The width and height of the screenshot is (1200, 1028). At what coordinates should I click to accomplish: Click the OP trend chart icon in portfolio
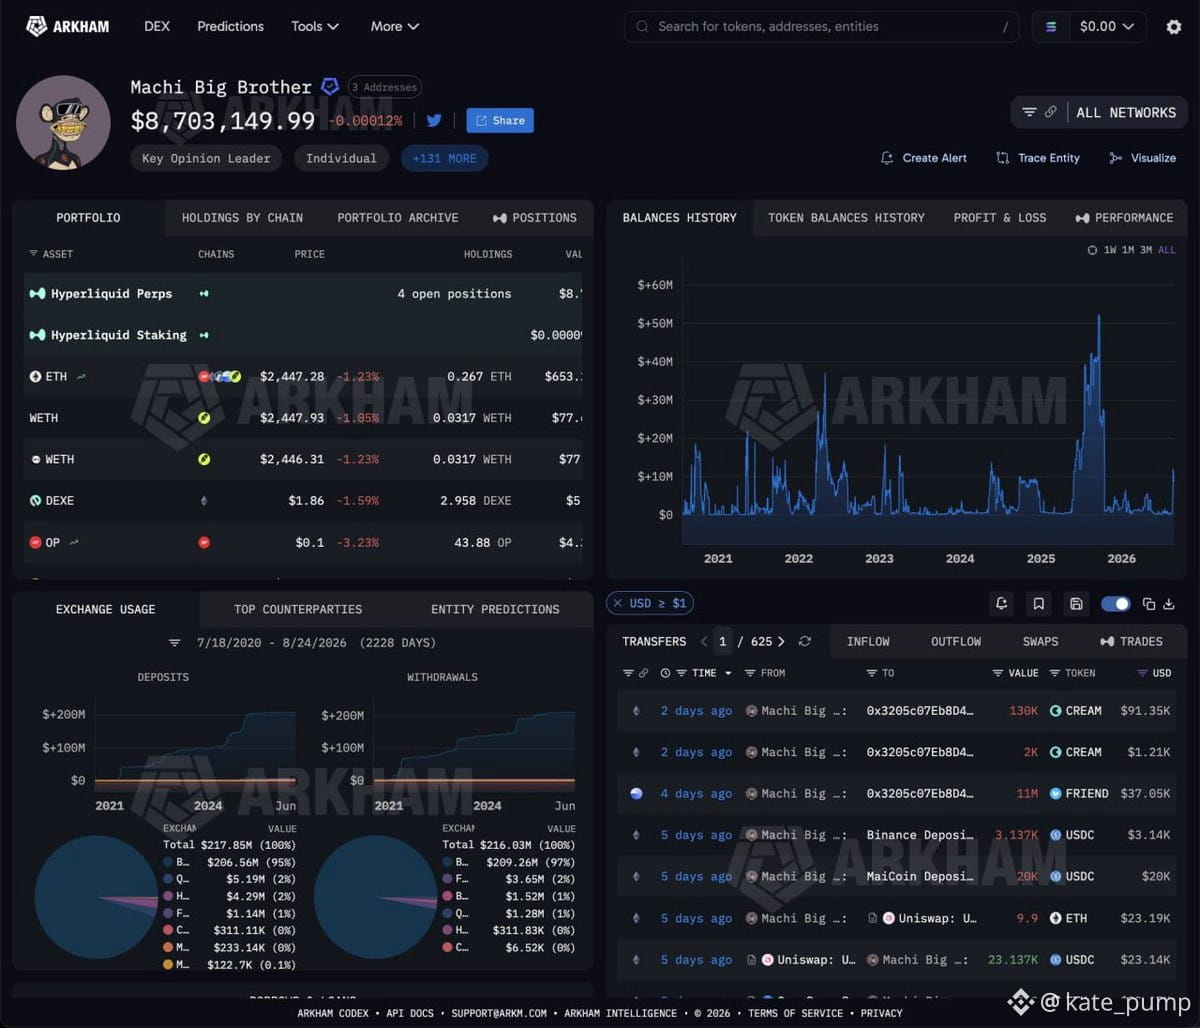point(74,542)
